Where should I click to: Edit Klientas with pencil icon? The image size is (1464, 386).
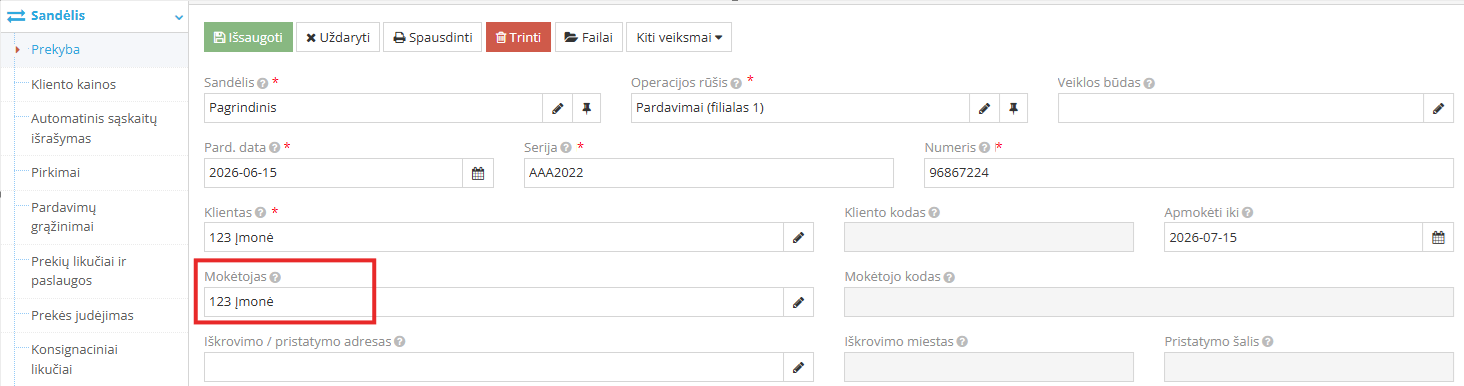click(x=798, y=237)
